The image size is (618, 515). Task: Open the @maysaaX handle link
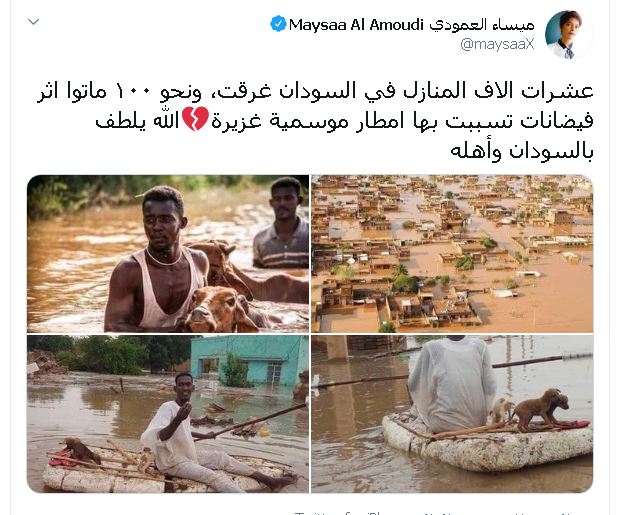click(497, 44)
